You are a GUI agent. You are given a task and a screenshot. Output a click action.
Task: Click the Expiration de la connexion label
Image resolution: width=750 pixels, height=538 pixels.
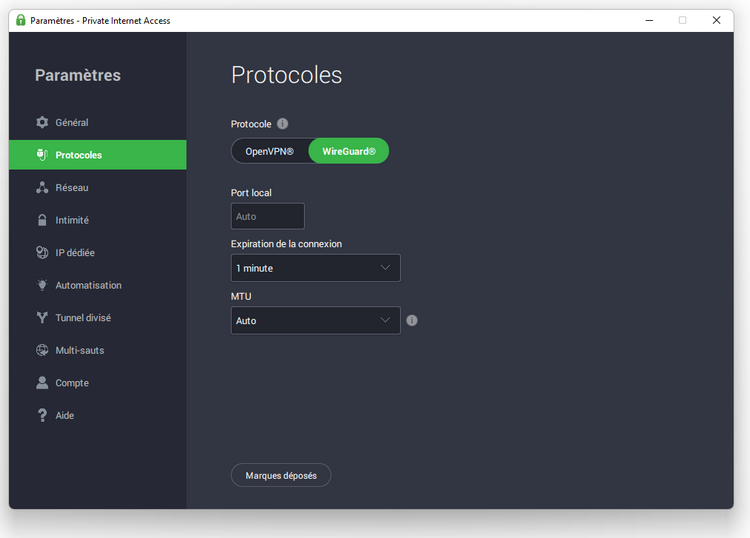[x=287, y=244]
